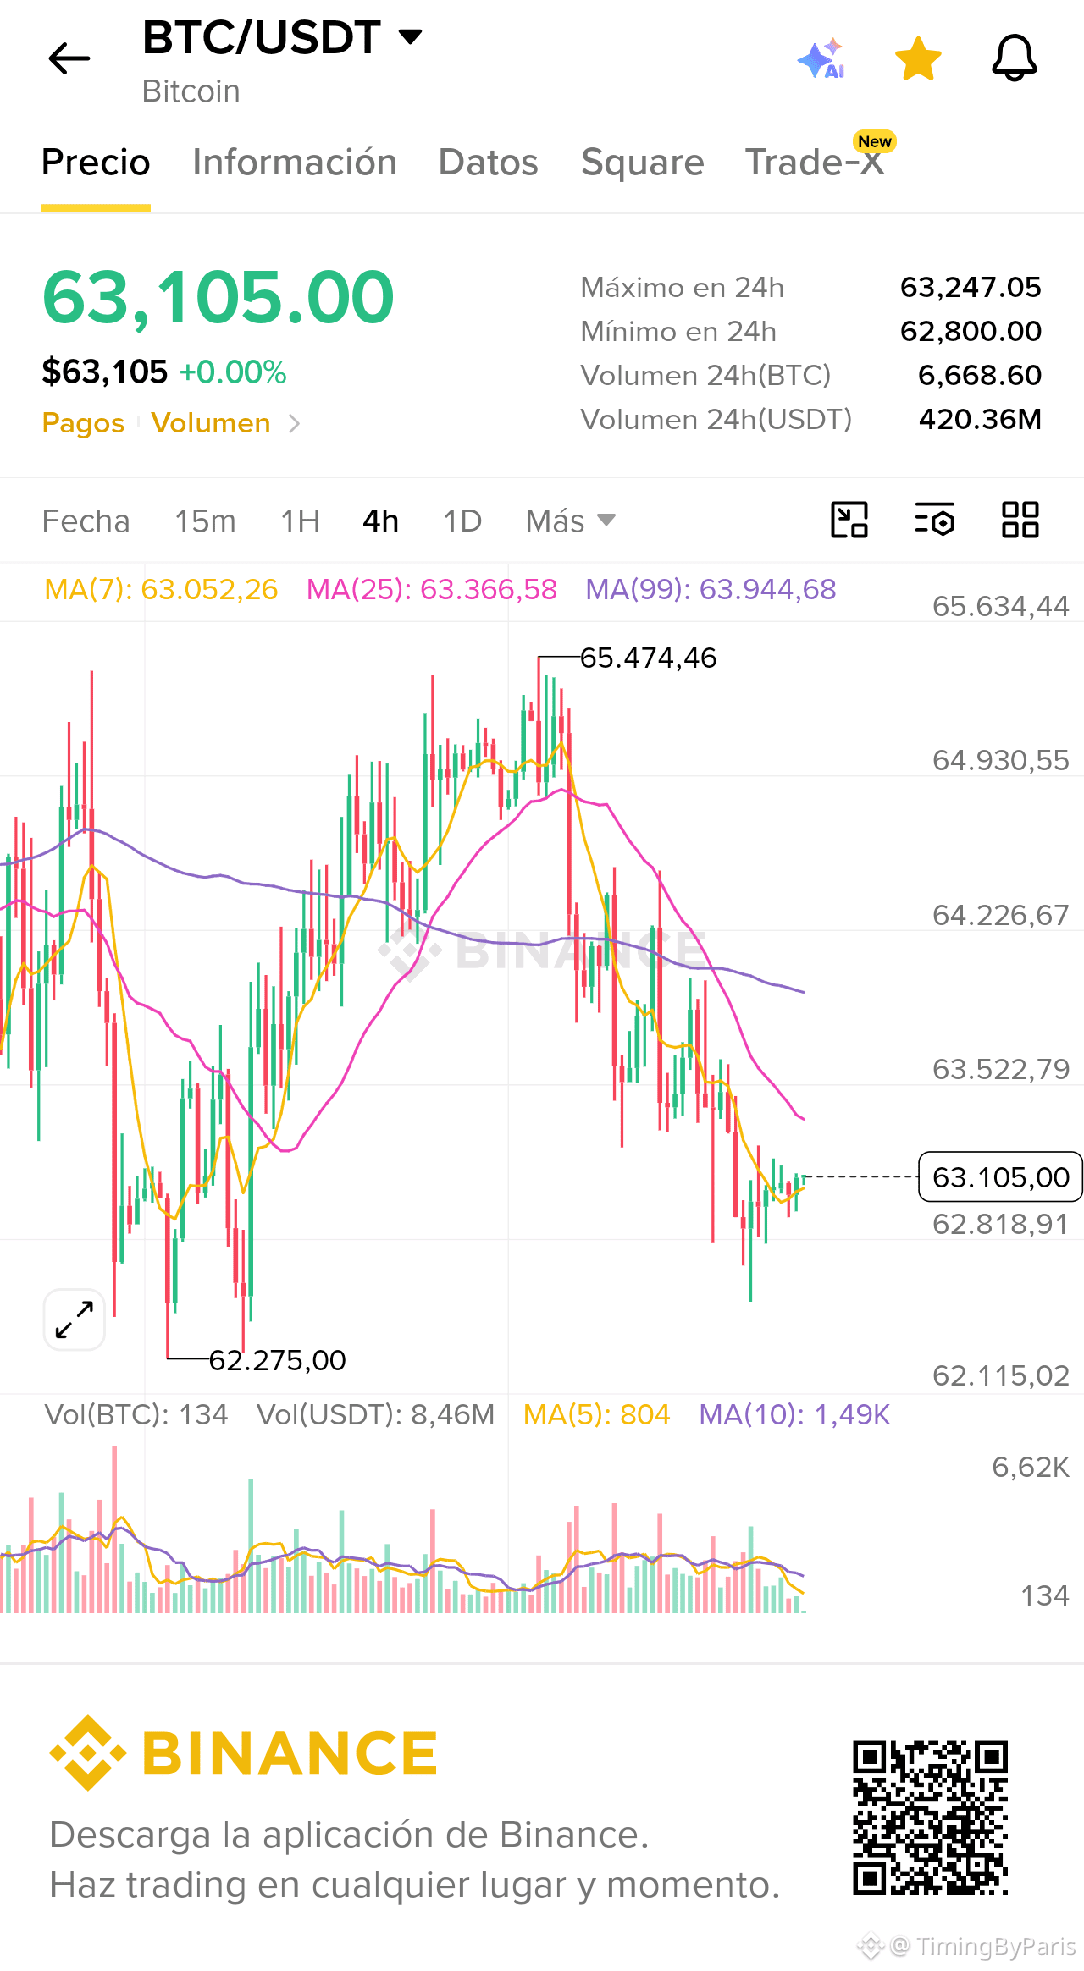Screen dimensions: 1084x1971
Task: Tap the Volumen 24h(USDT) value 420.36M
Action: pos(980,419)
